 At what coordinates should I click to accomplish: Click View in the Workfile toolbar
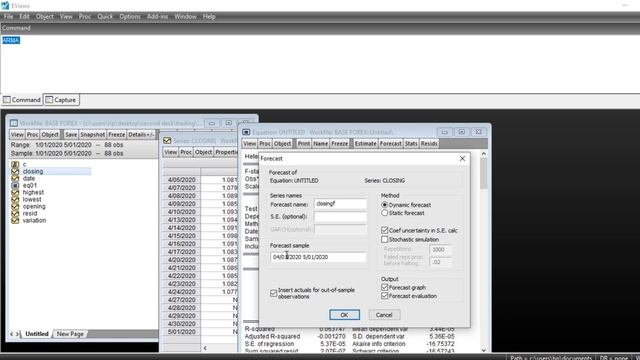pos(17,135)
